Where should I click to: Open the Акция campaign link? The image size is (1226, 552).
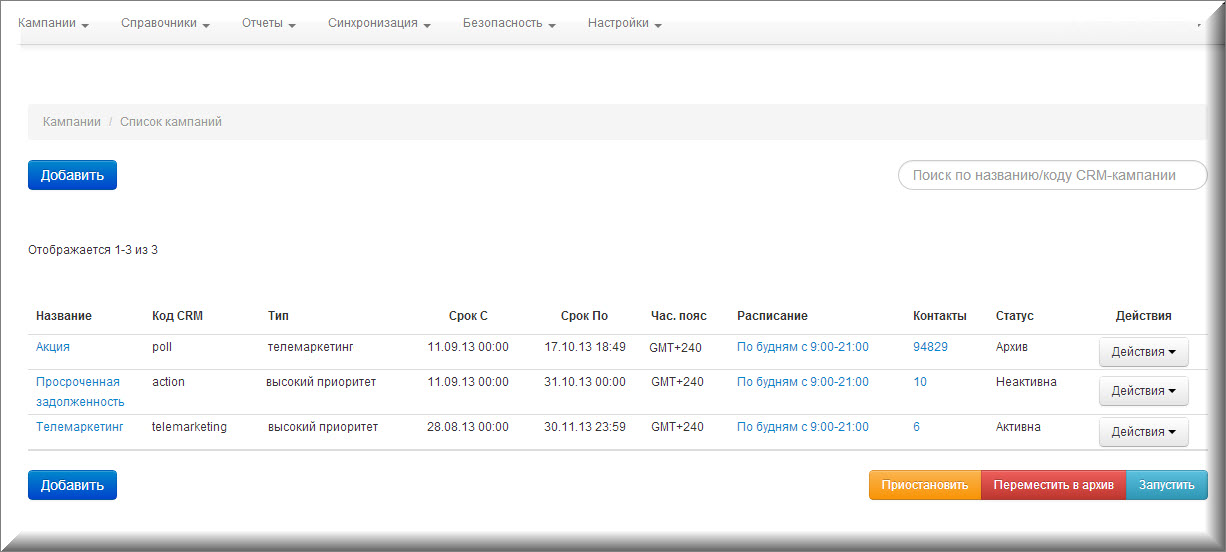[x=53, y=347]
